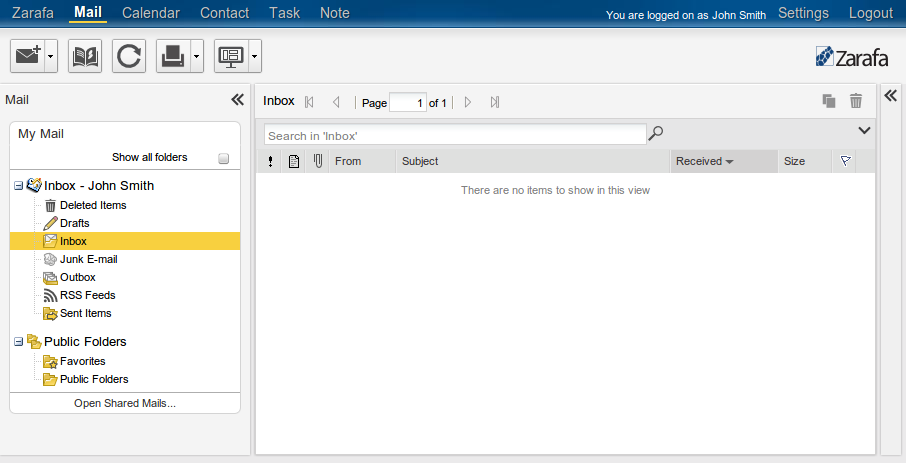
Task: Sort by the Size column
Action: tap(805, 161)
